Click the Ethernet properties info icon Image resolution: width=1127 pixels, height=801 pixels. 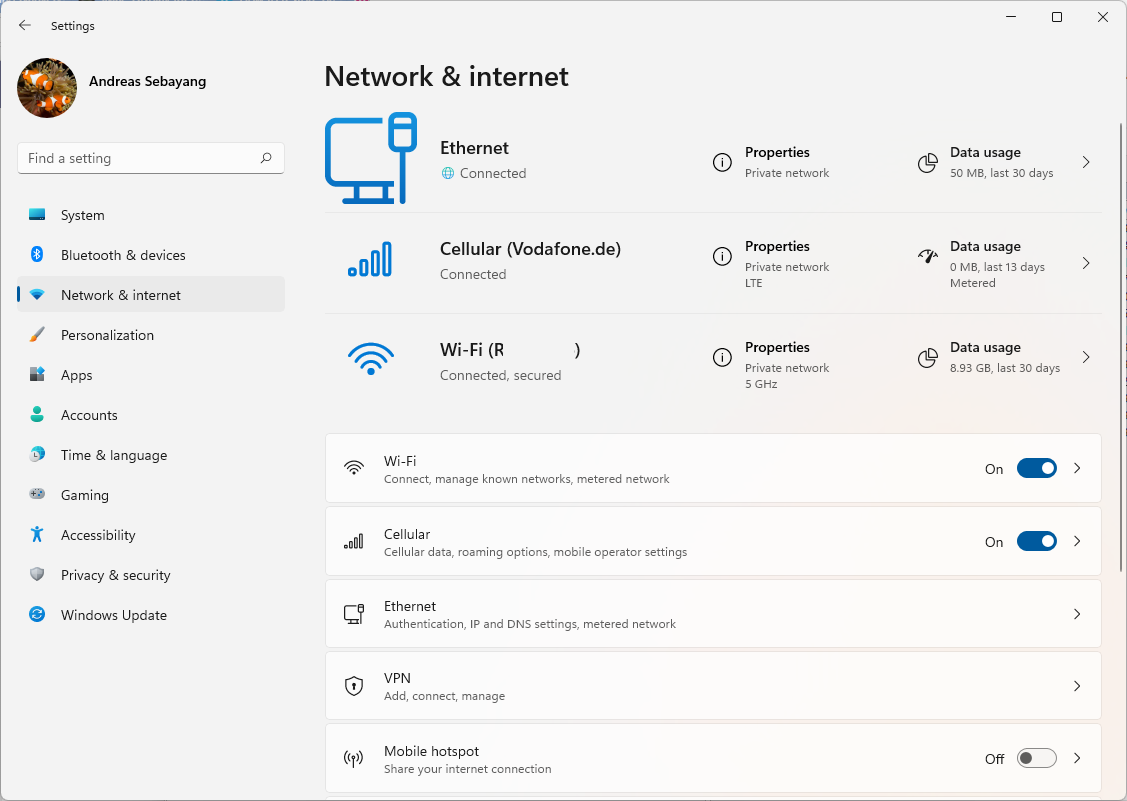click(x=722, y=162)
